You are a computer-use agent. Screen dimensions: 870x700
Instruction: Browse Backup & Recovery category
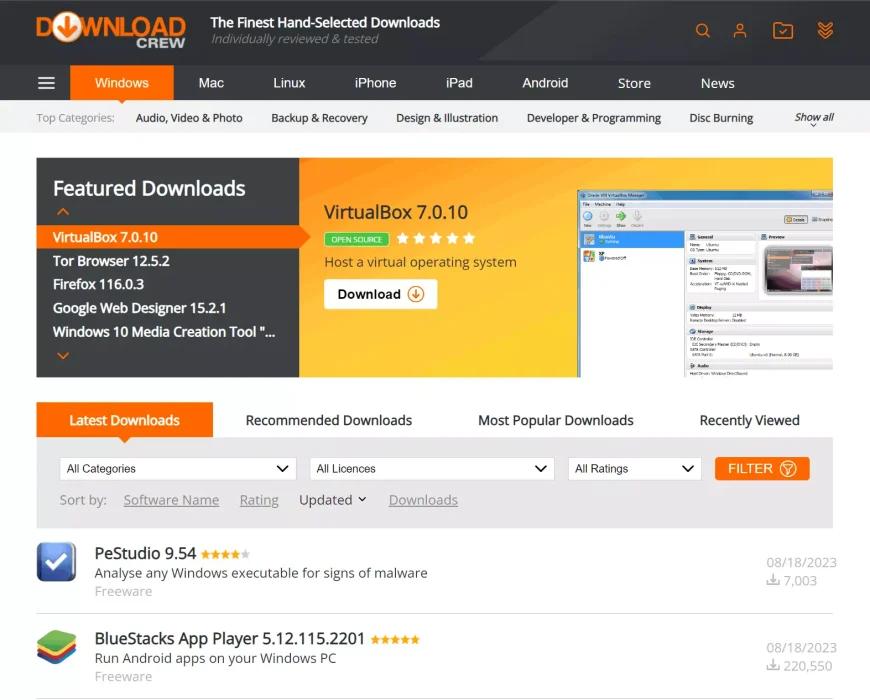point(319,118)
